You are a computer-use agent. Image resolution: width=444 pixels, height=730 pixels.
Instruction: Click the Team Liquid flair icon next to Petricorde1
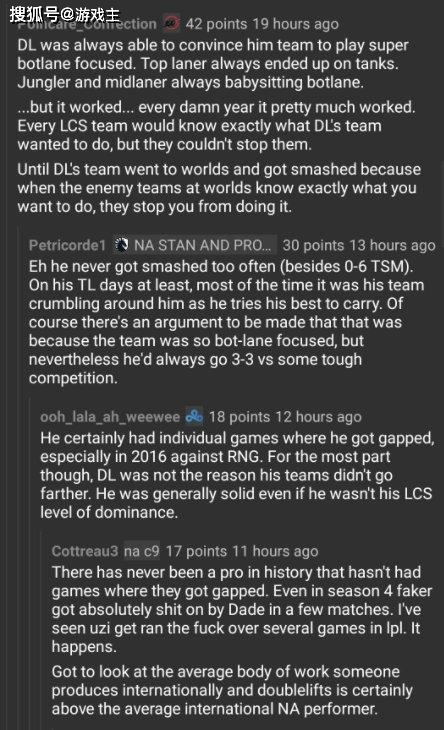[121, 245]
